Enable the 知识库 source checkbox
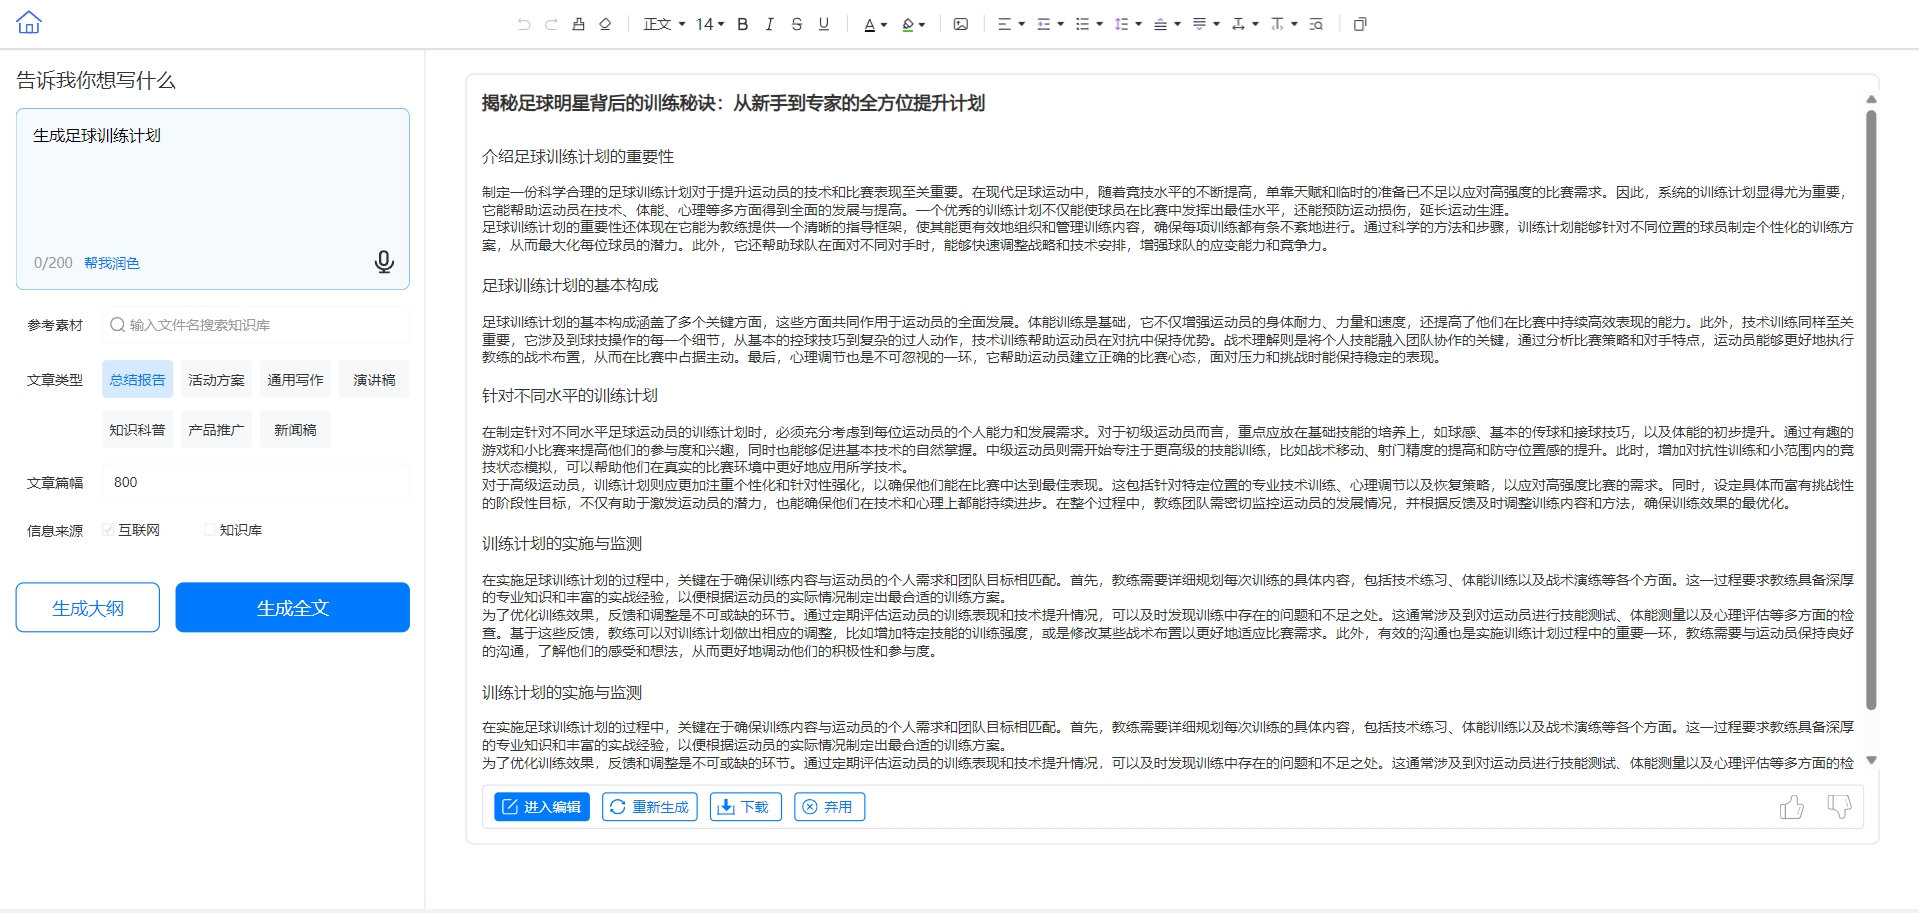 click(209, 530)
